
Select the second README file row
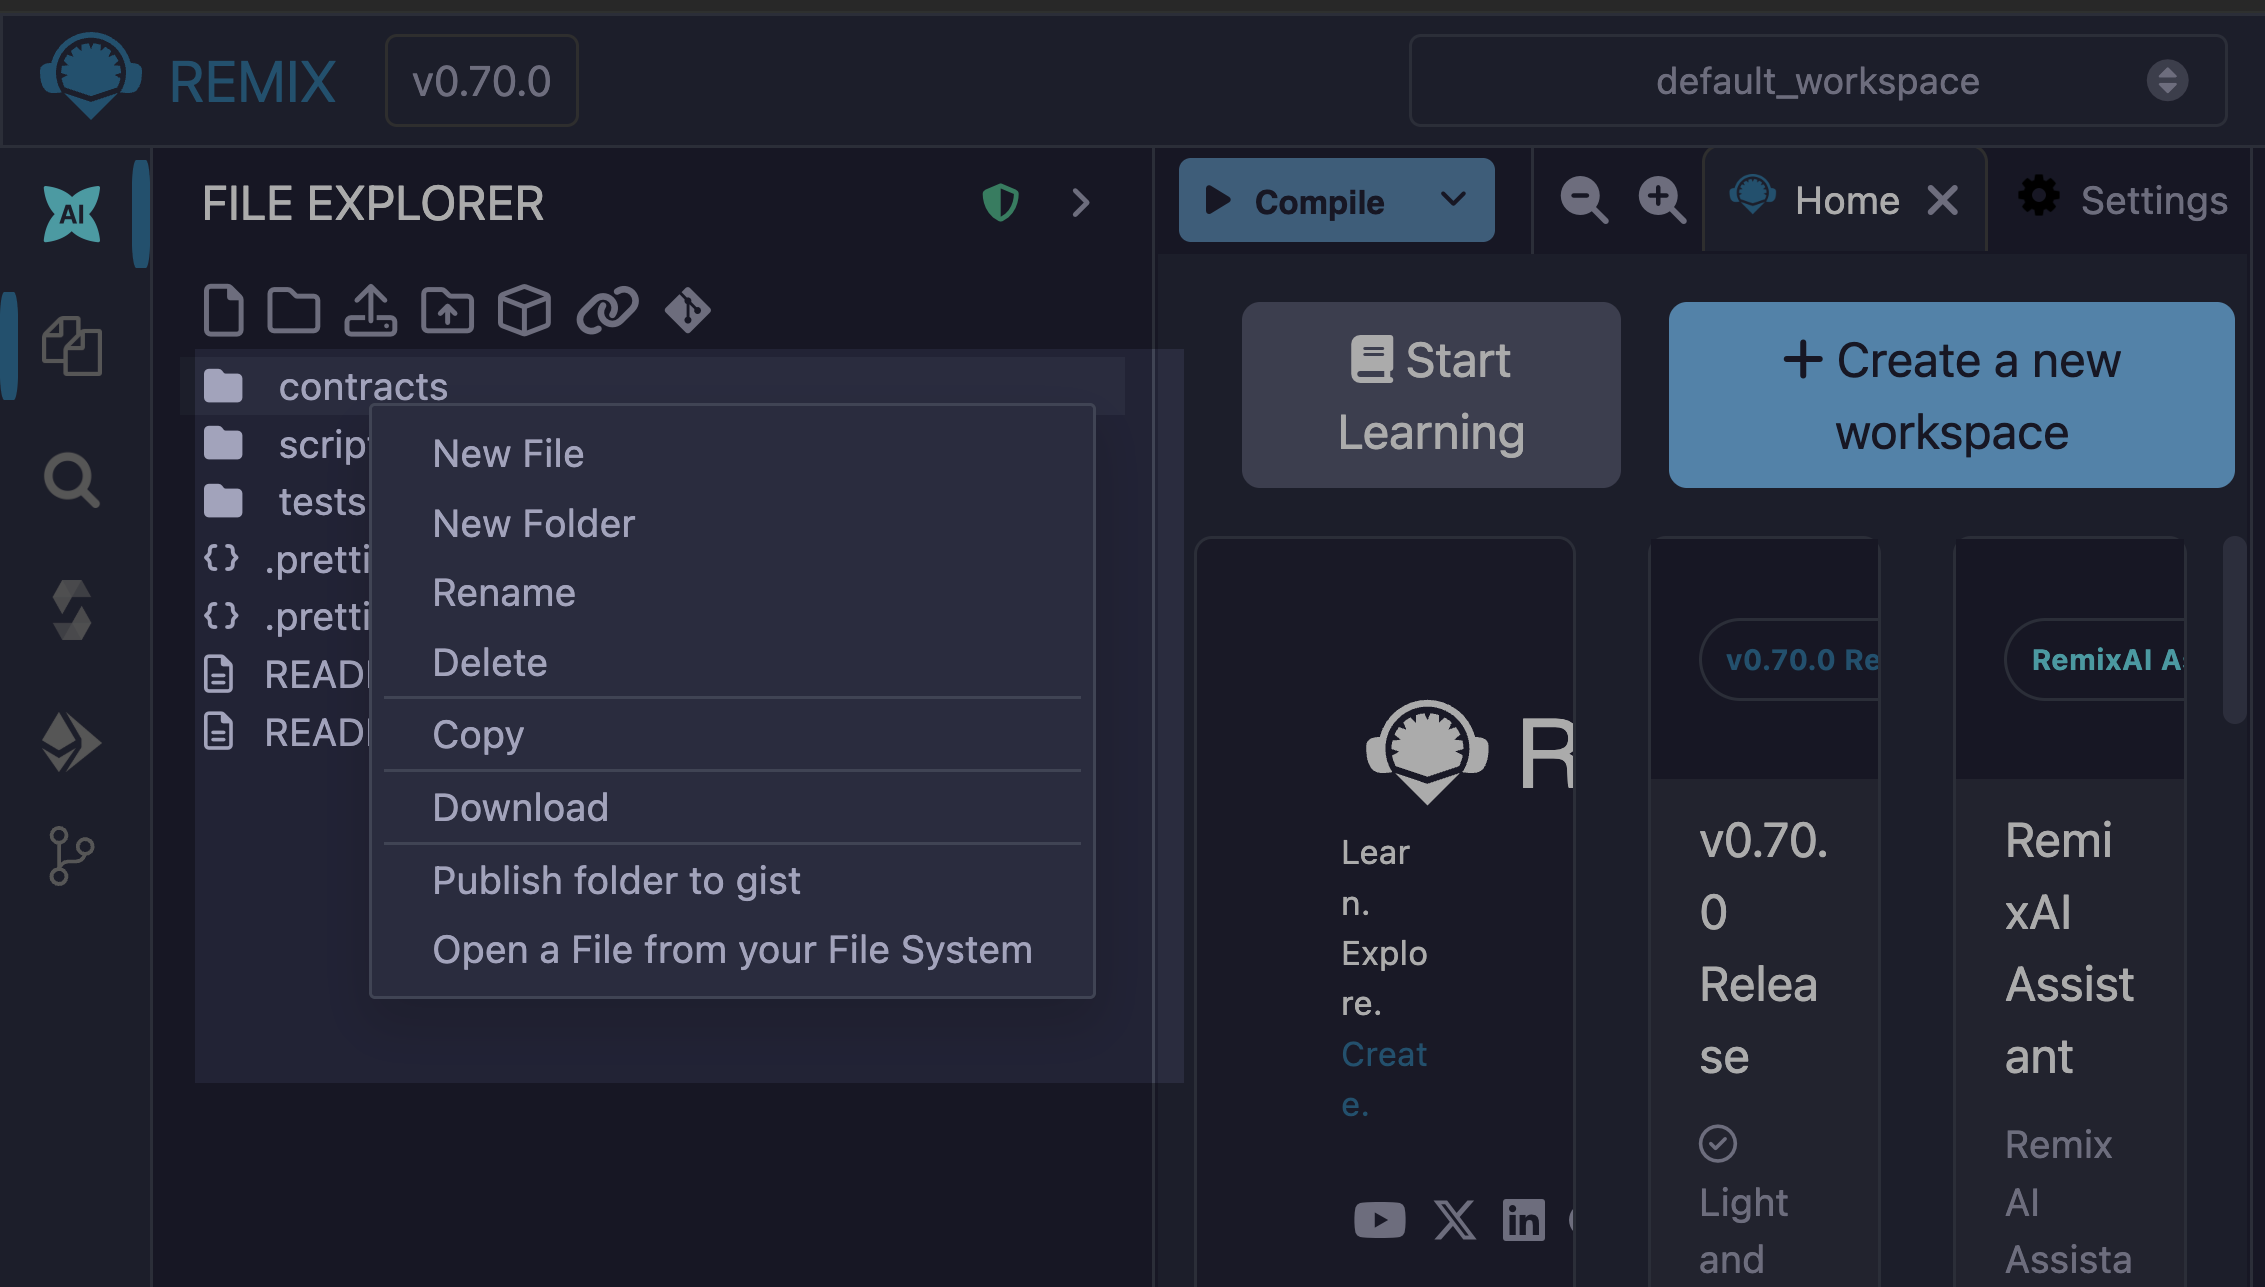[285, 733]
